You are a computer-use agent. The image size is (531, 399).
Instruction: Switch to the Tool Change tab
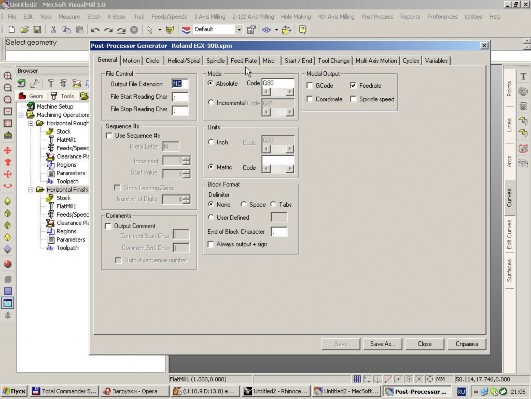(x=334, y=61)
